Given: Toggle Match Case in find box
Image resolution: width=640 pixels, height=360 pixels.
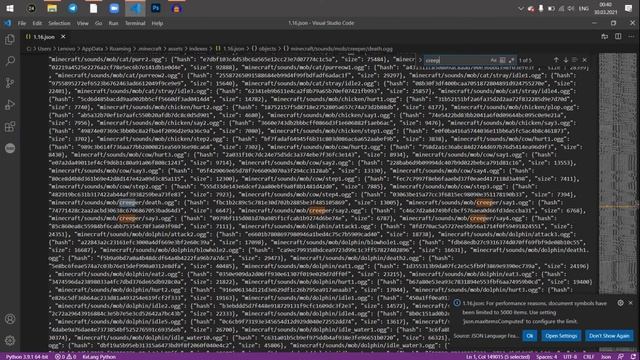Looking at the screenshot, I should tap(493, 60).
